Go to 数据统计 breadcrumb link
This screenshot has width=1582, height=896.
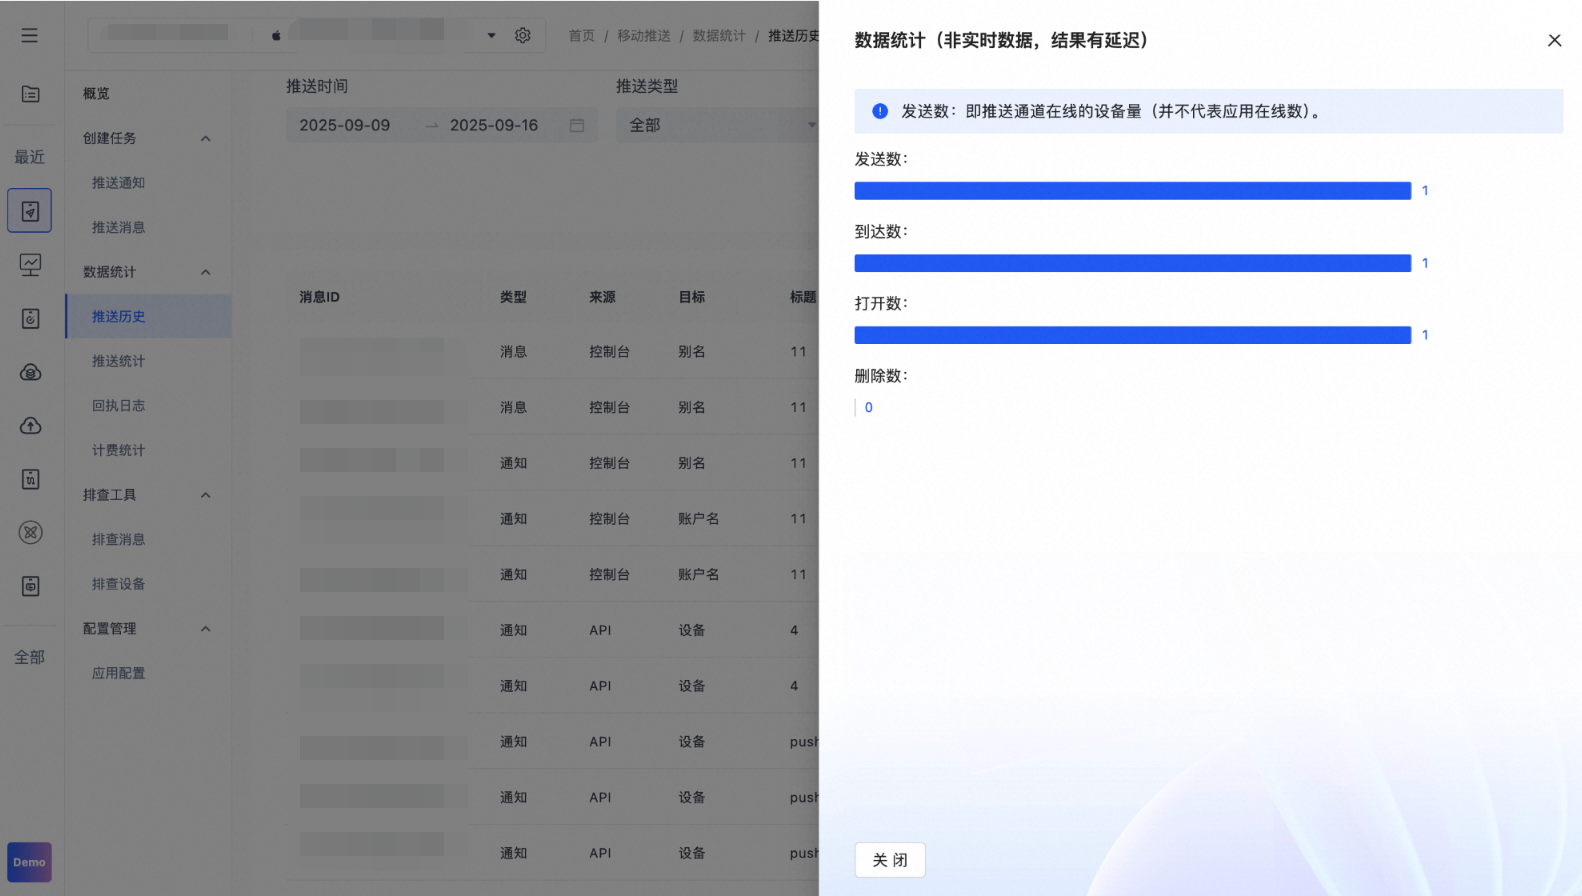coord(719,36)
